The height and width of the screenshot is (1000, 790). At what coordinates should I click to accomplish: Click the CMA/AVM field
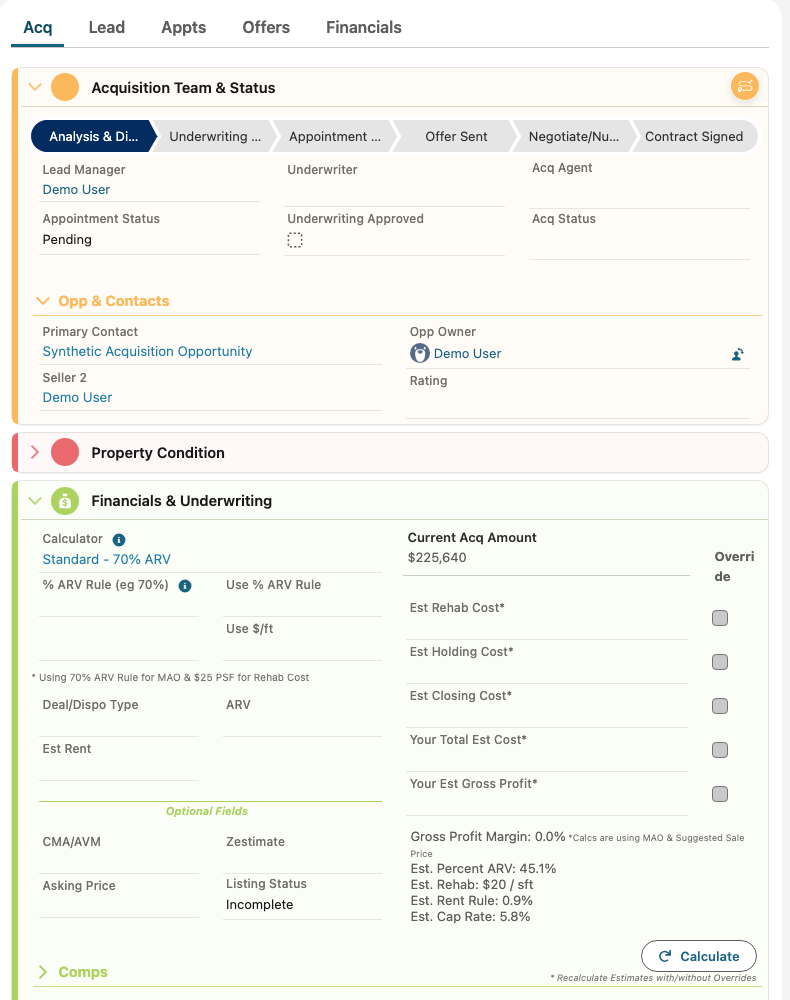(119, 853)
